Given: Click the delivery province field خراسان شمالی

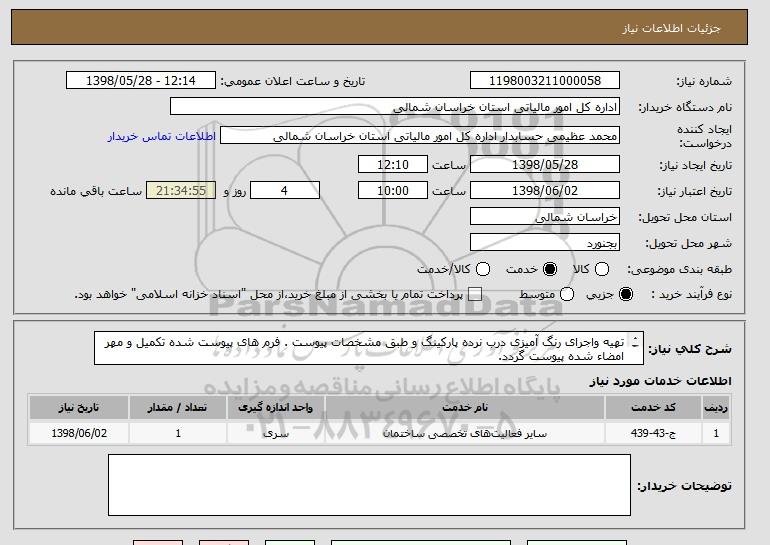Looking at the screenshot, I should 545,217.
